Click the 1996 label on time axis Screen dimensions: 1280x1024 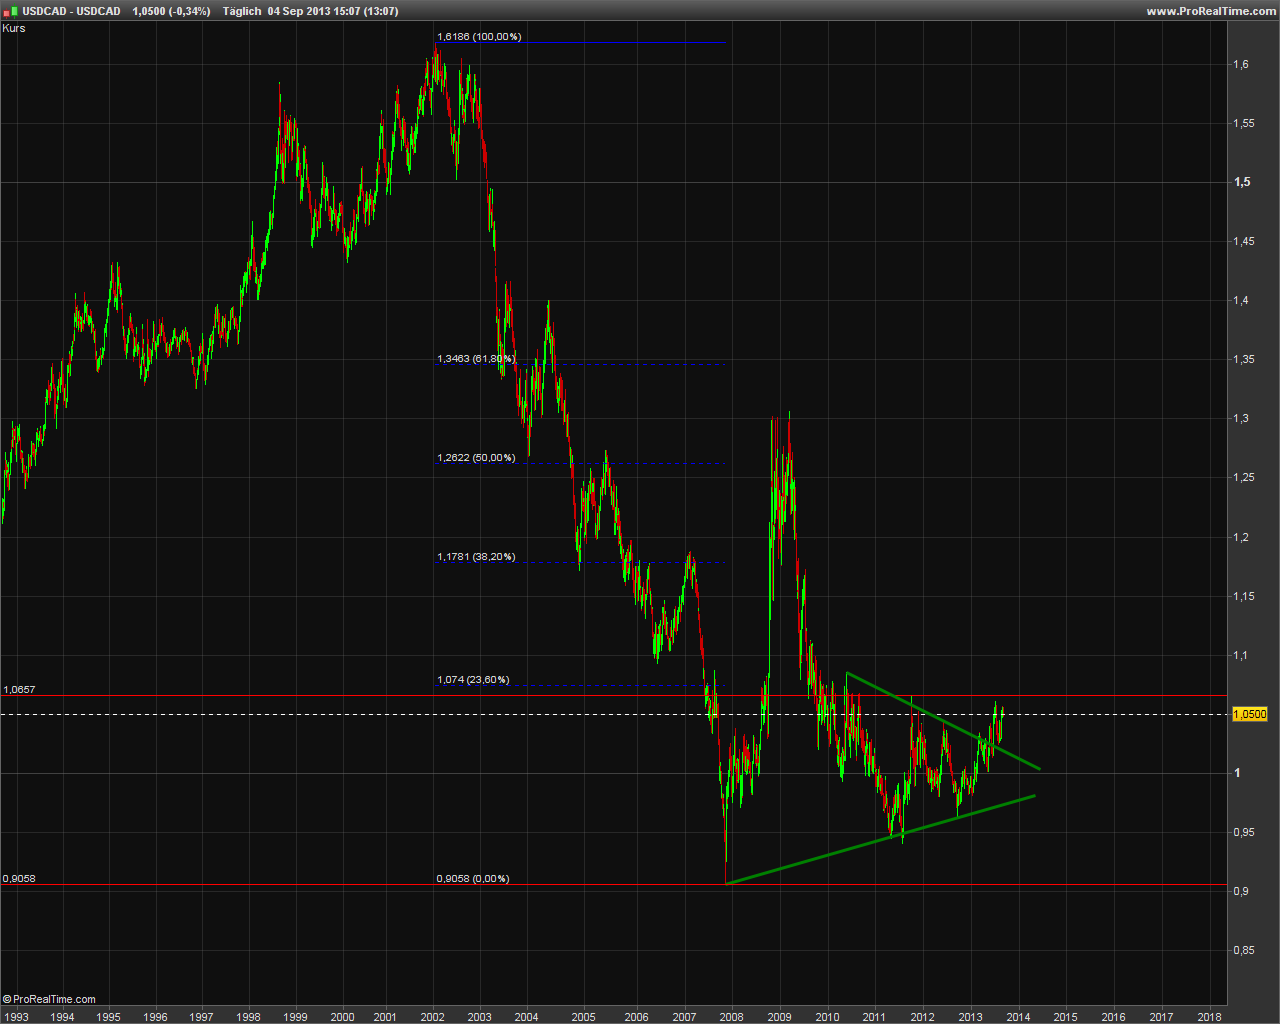155,1017
